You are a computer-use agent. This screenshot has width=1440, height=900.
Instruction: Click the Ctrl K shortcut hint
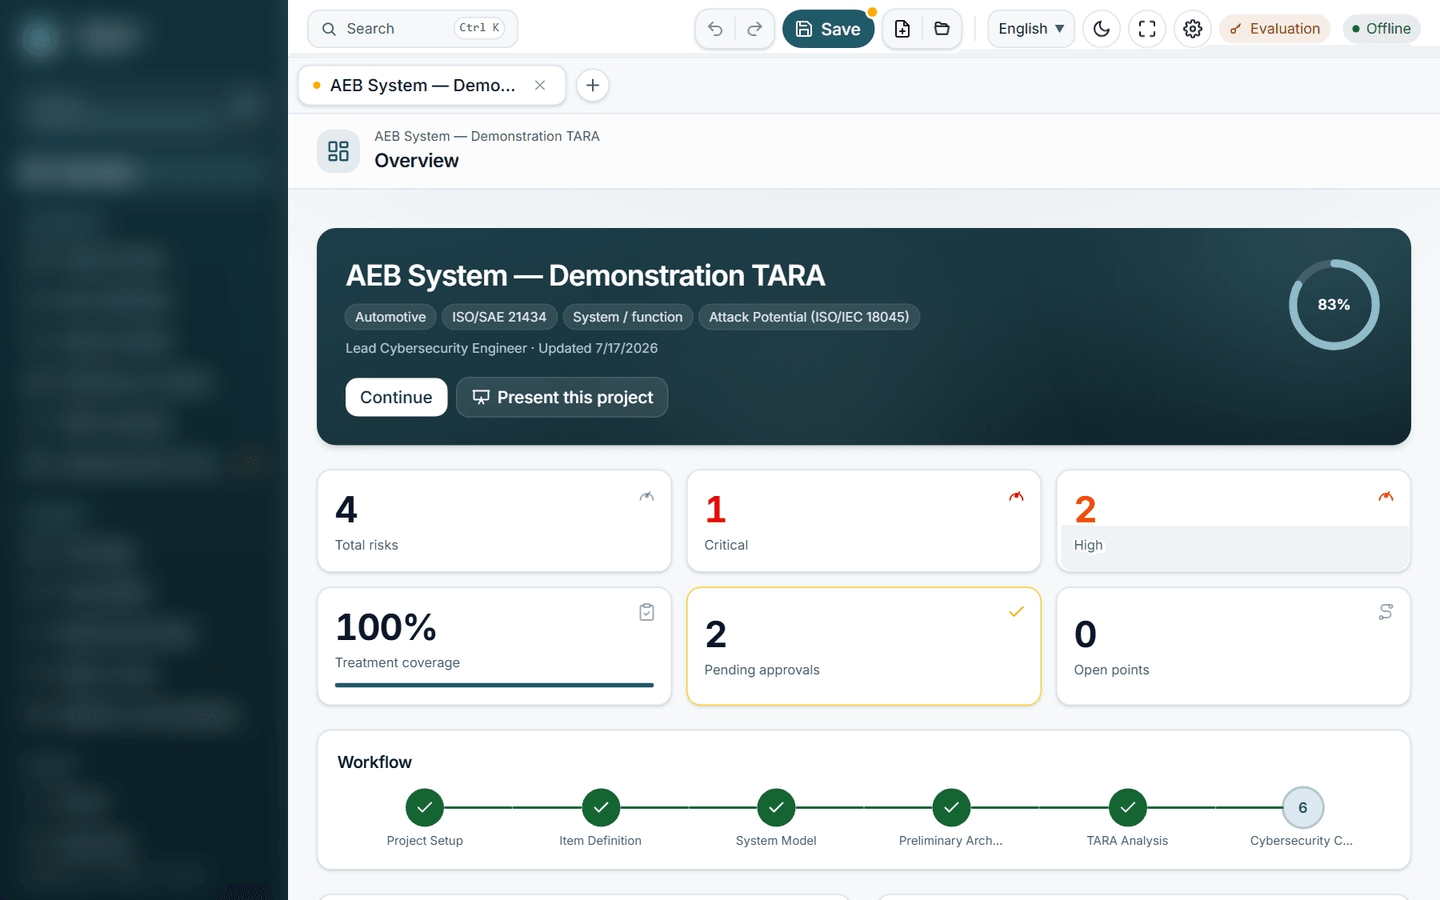point(480,28)
